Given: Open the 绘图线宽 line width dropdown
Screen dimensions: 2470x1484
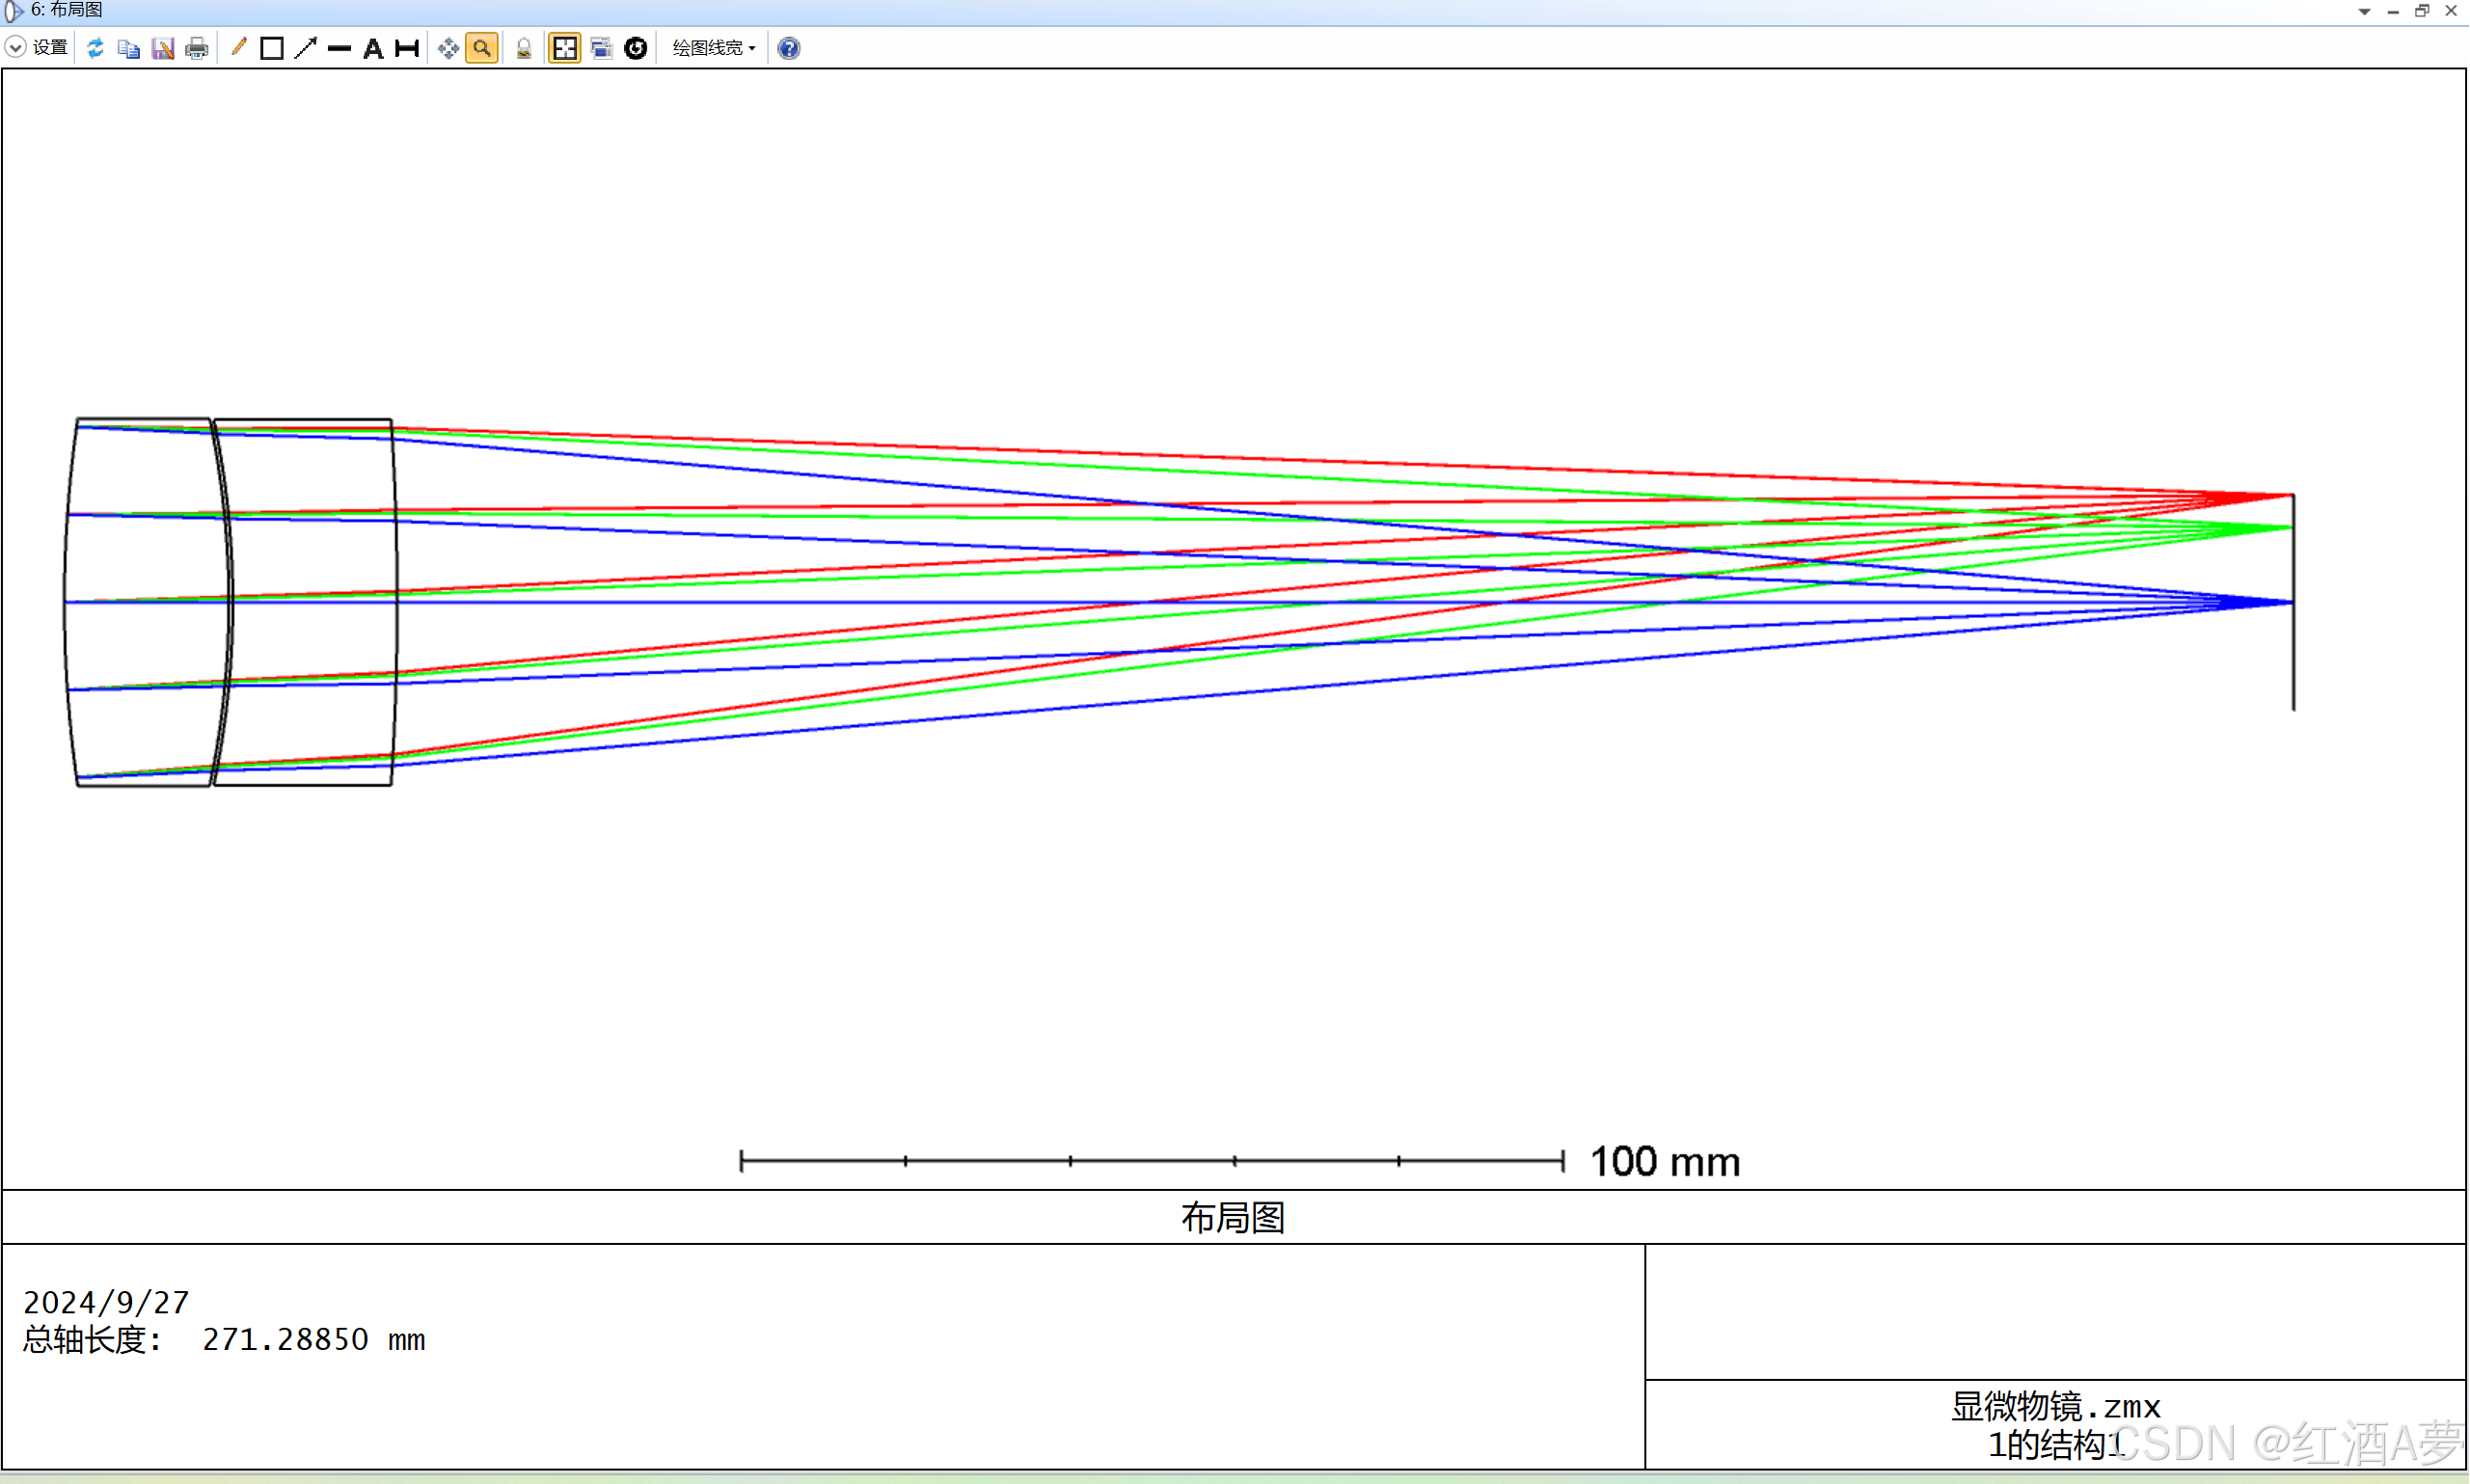Looking at the screenshot, I should (x=713, y=48).
